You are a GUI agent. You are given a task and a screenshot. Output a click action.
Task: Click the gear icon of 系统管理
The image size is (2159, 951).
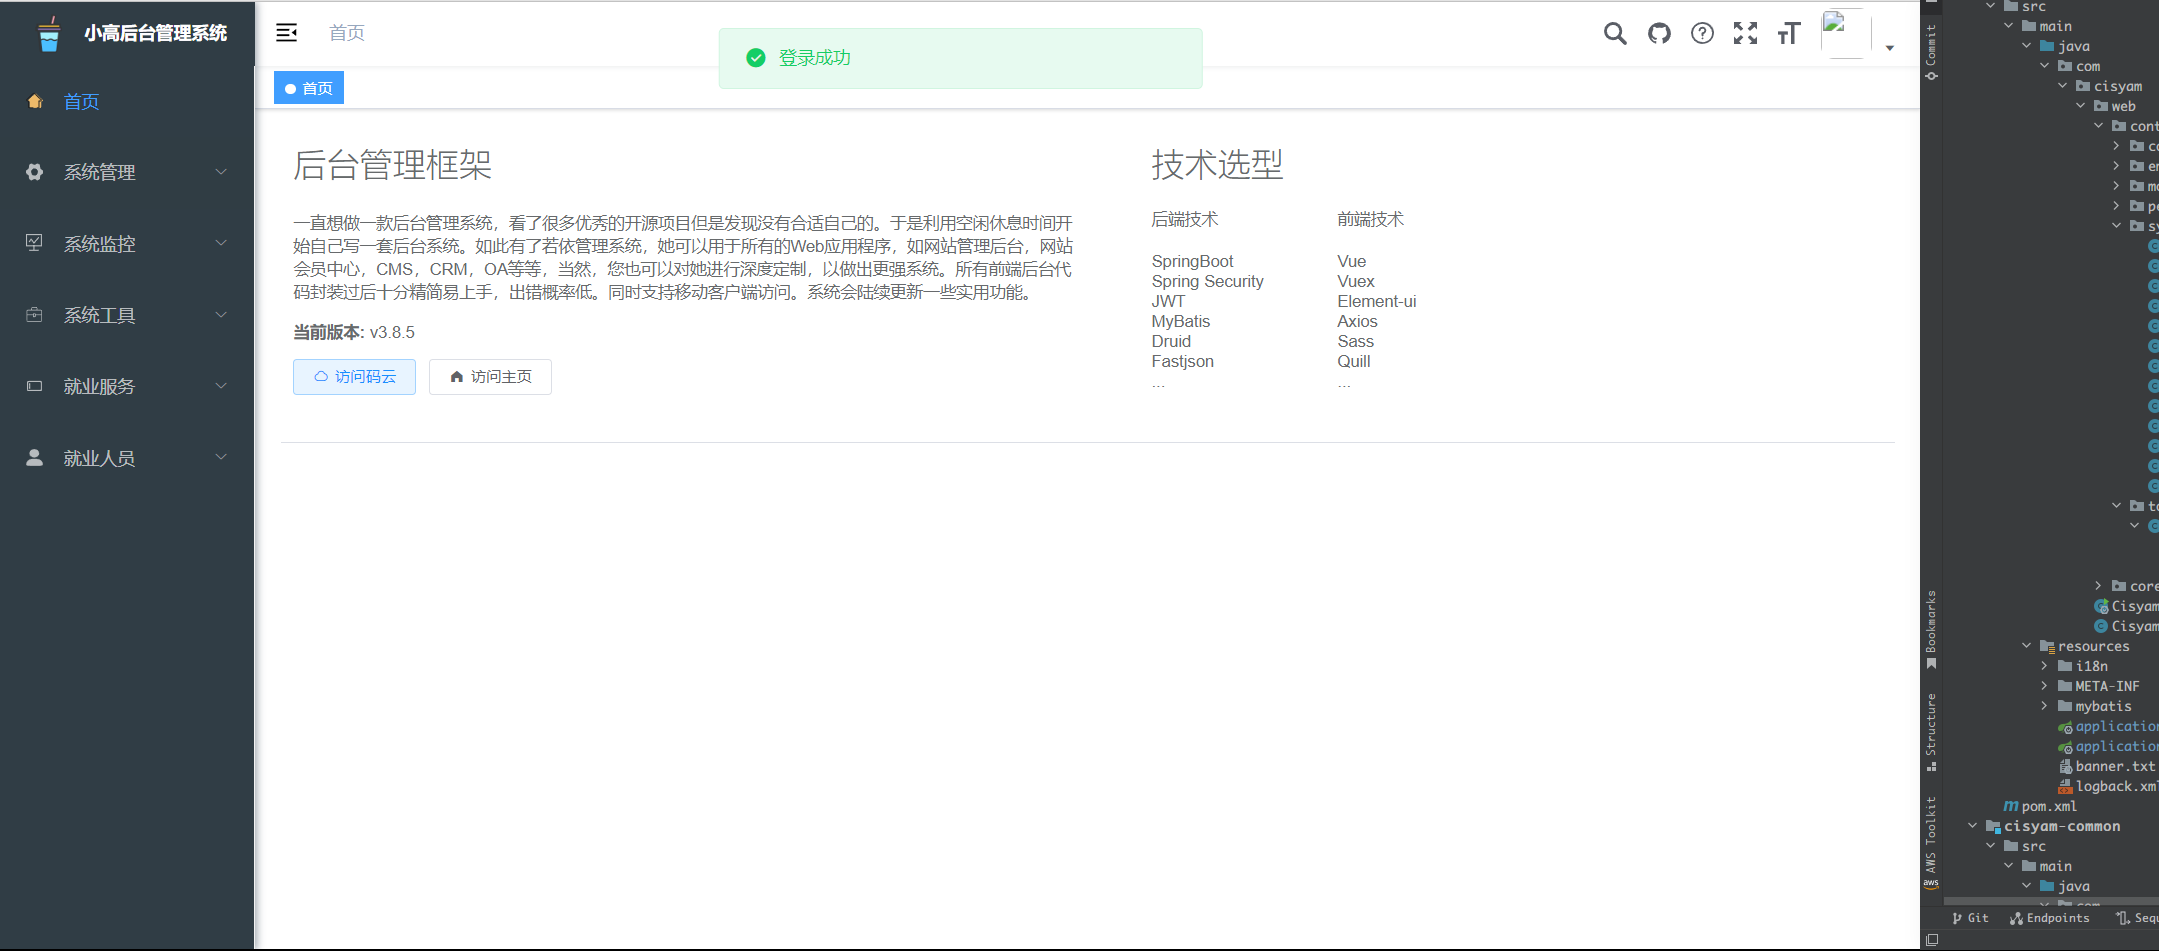(35, 172)
